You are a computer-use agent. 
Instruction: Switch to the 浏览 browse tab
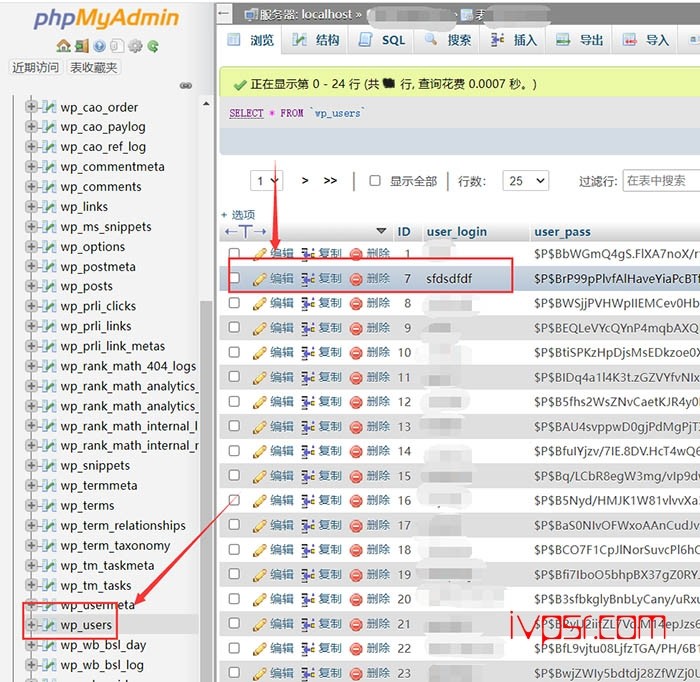tap(250, 40)
